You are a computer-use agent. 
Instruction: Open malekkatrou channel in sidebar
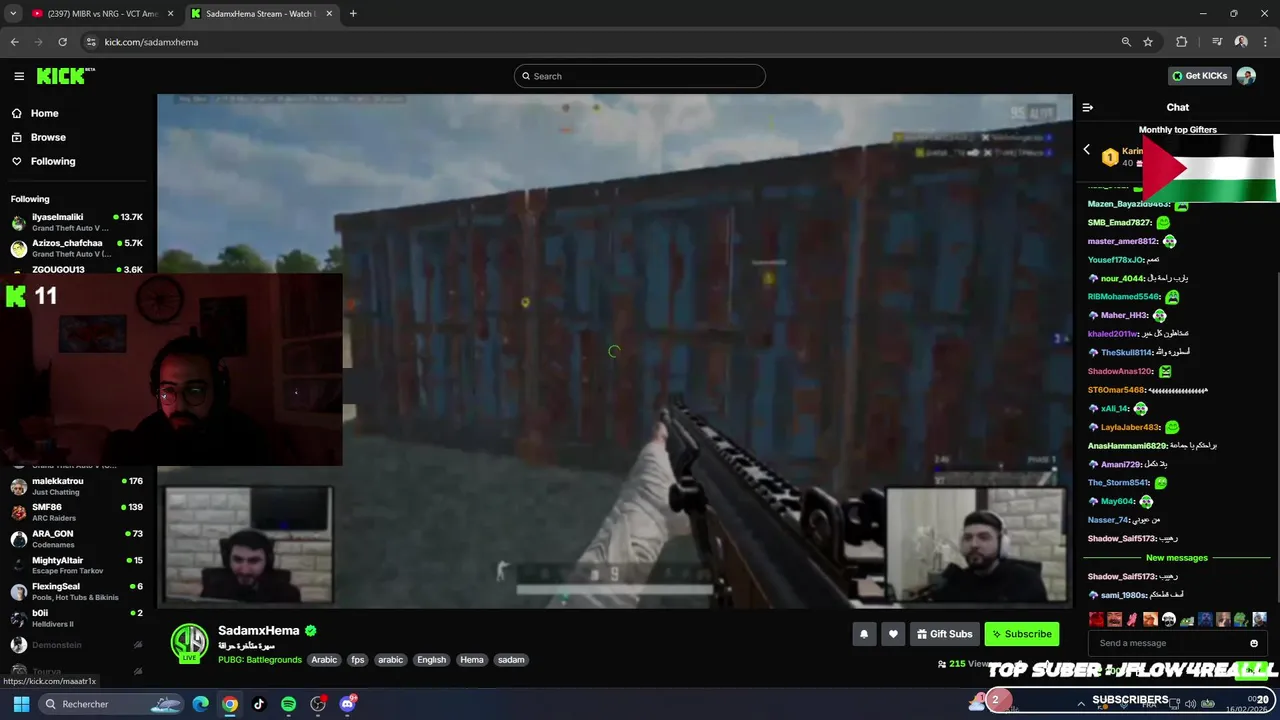pyautogui.click(x=77, y=486)
